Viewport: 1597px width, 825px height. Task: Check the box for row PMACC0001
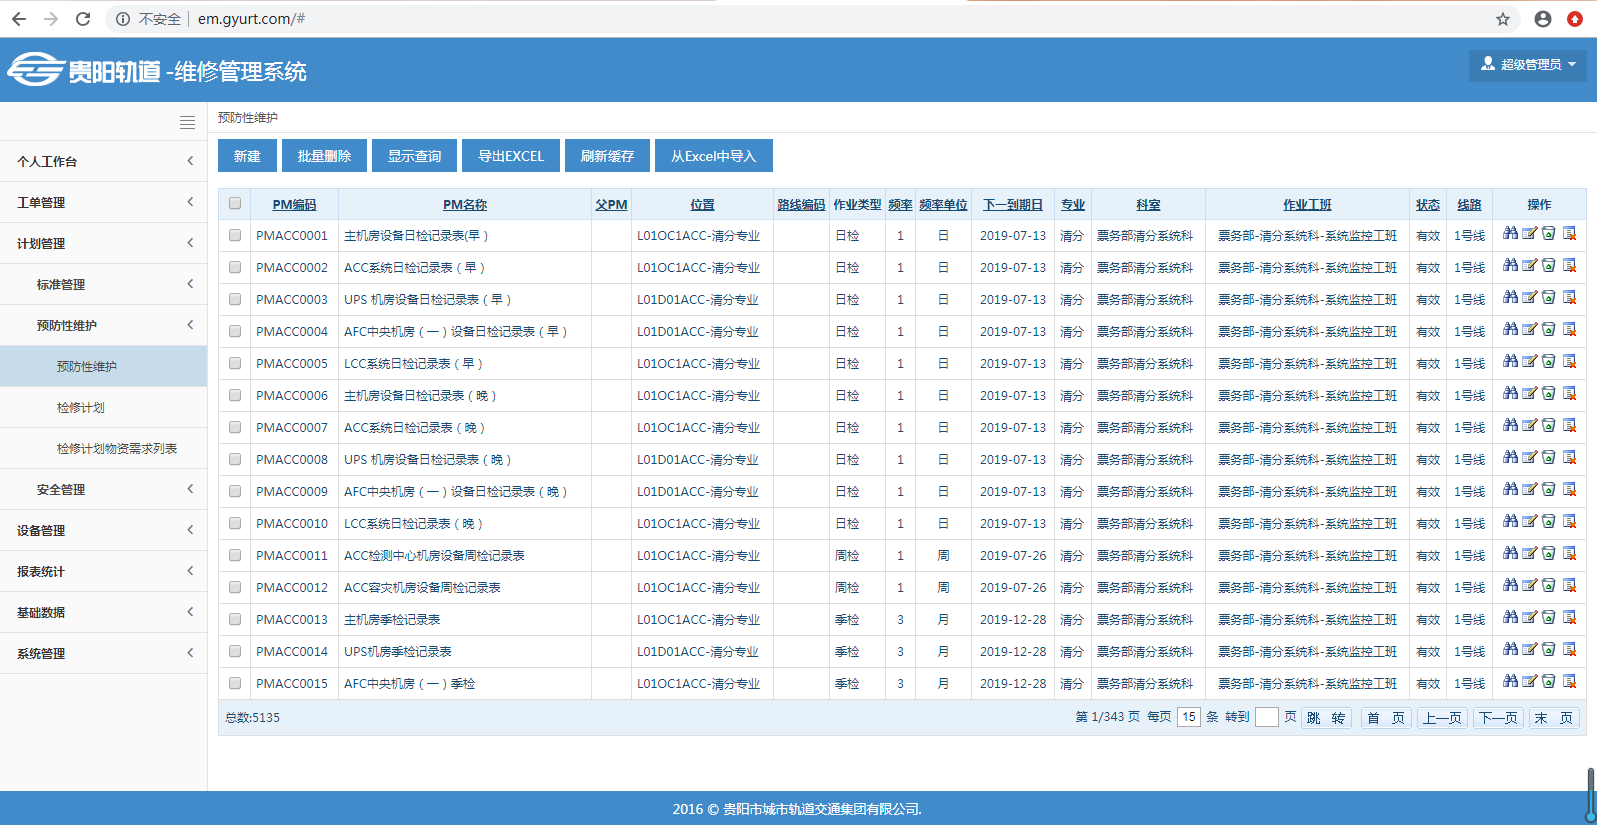click(235, 236)
